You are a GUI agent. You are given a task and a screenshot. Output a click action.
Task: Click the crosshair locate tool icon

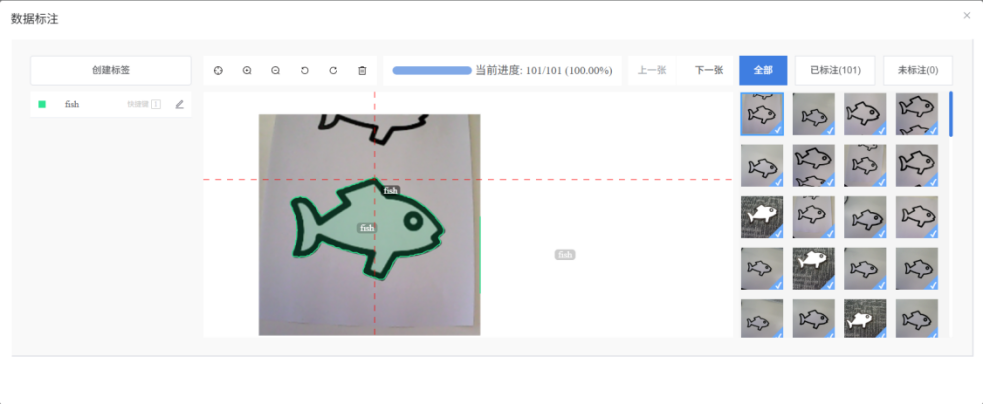click(218, 71)
